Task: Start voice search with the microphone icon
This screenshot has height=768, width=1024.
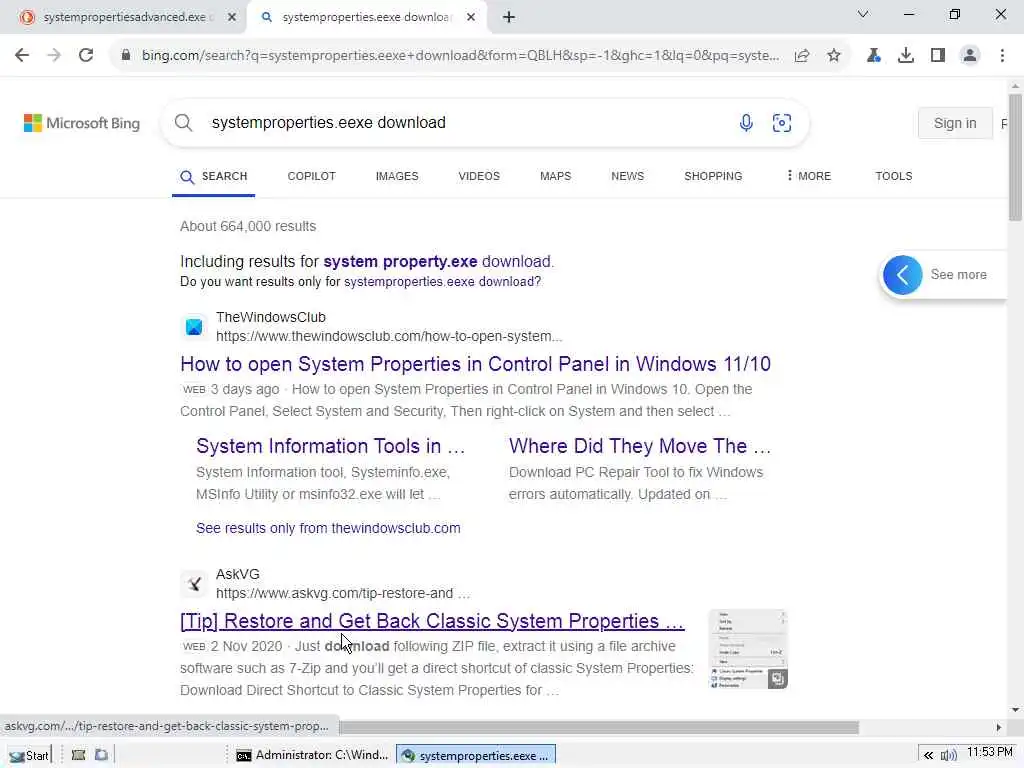Action: point(746,123)
